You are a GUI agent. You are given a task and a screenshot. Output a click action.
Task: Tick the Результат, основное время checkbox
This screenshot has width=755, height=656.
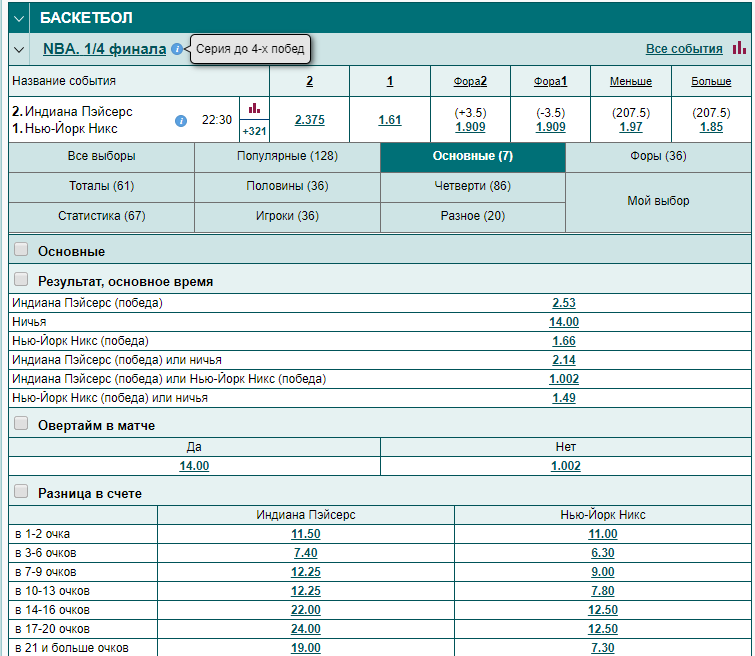21,279
